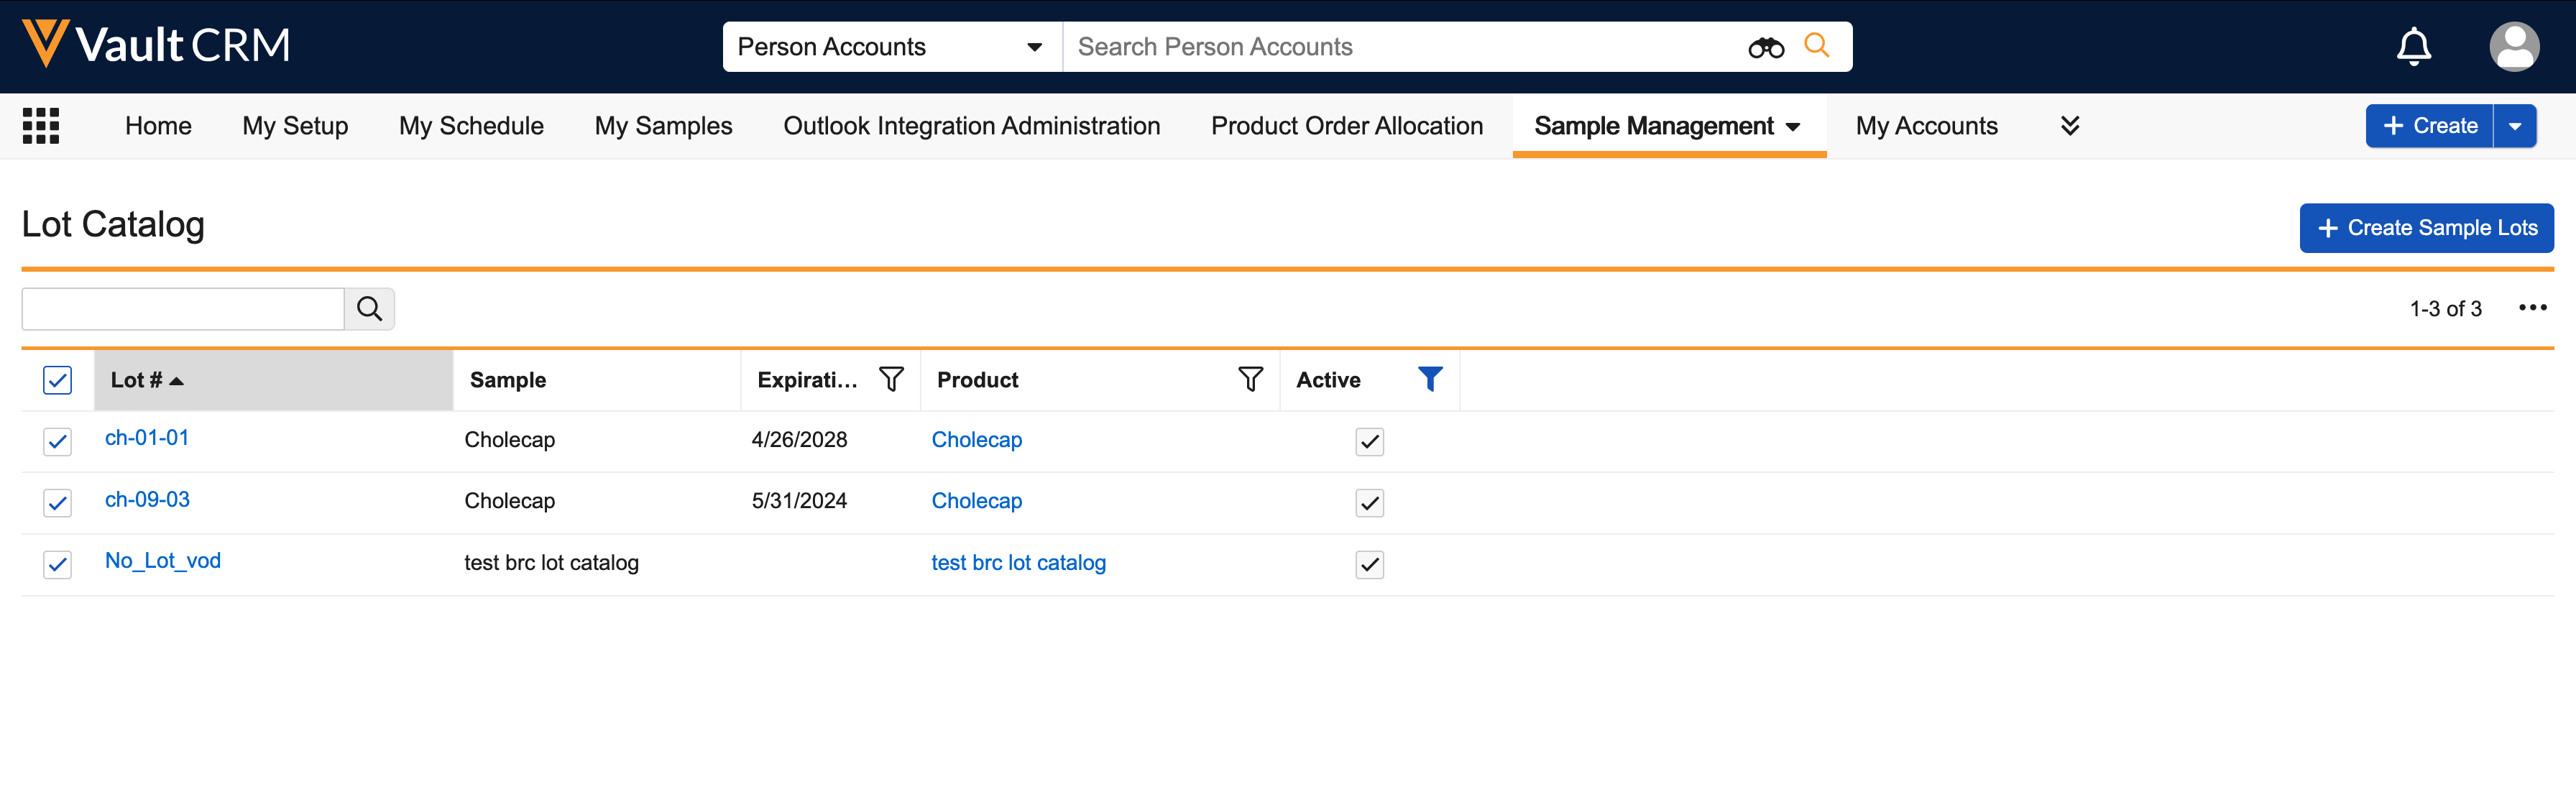Uncheck the select-all header checkbox

tap(58, 380)
